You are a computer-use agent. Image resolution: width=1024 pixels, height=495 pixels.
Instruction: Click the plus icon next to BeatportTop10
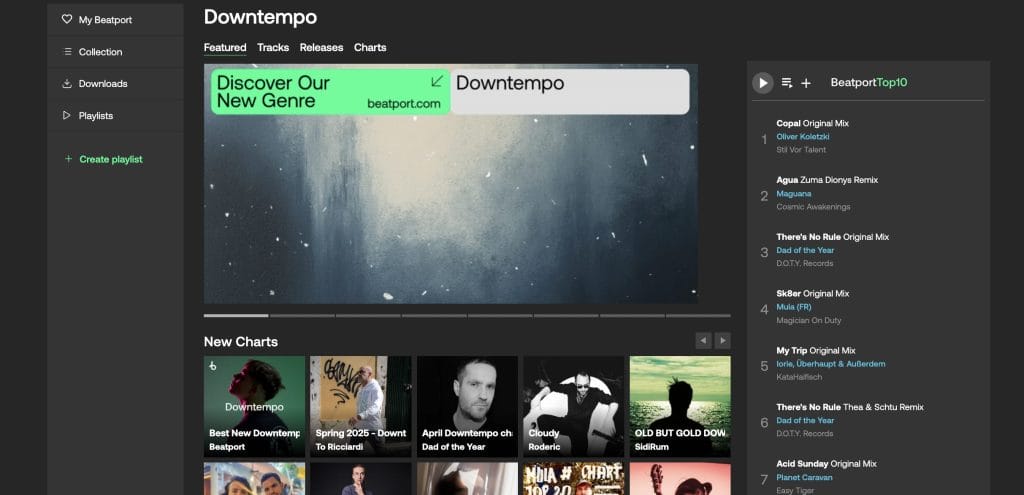[x=806, y=83]
